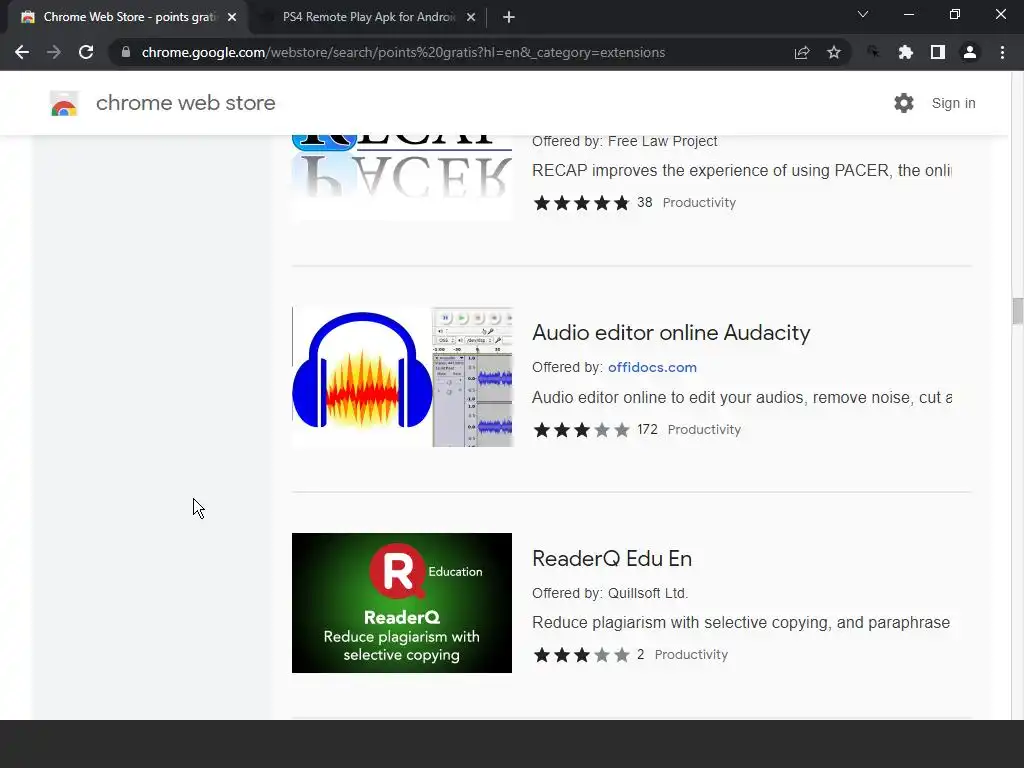
Task: Open the ReaderQ Edu En title
Action: click(x=612, y=558)
